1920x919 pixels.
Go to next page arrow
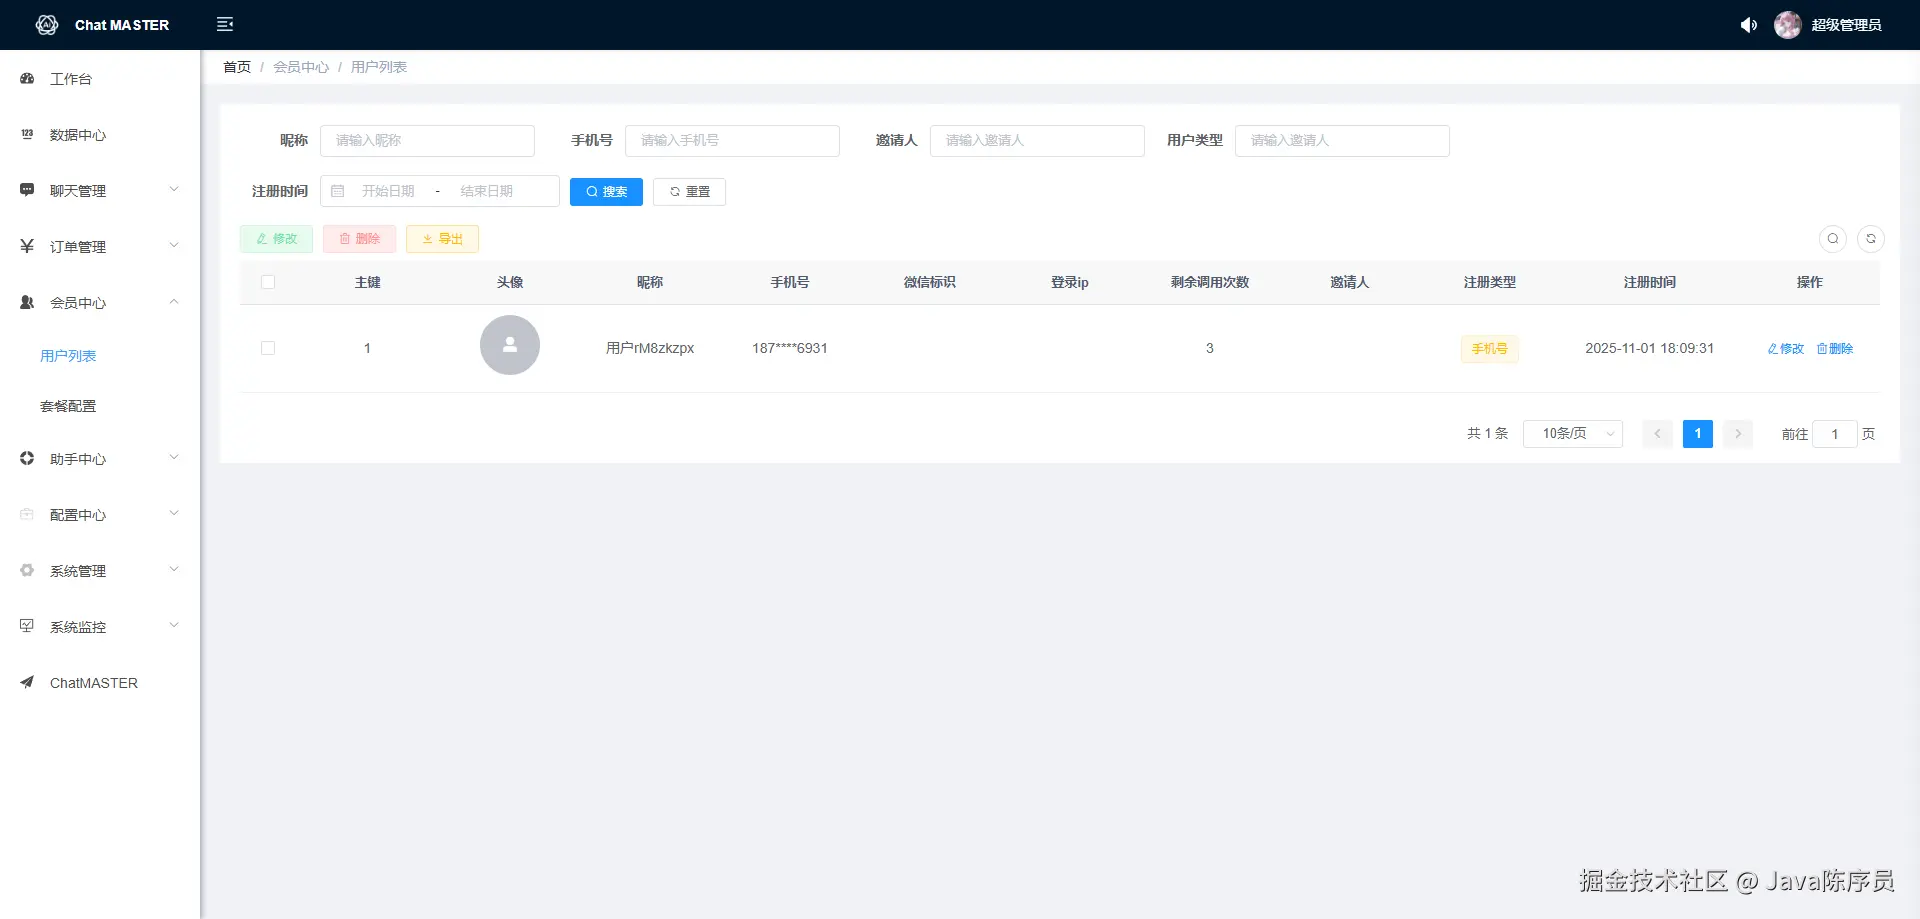[1738, 434]
